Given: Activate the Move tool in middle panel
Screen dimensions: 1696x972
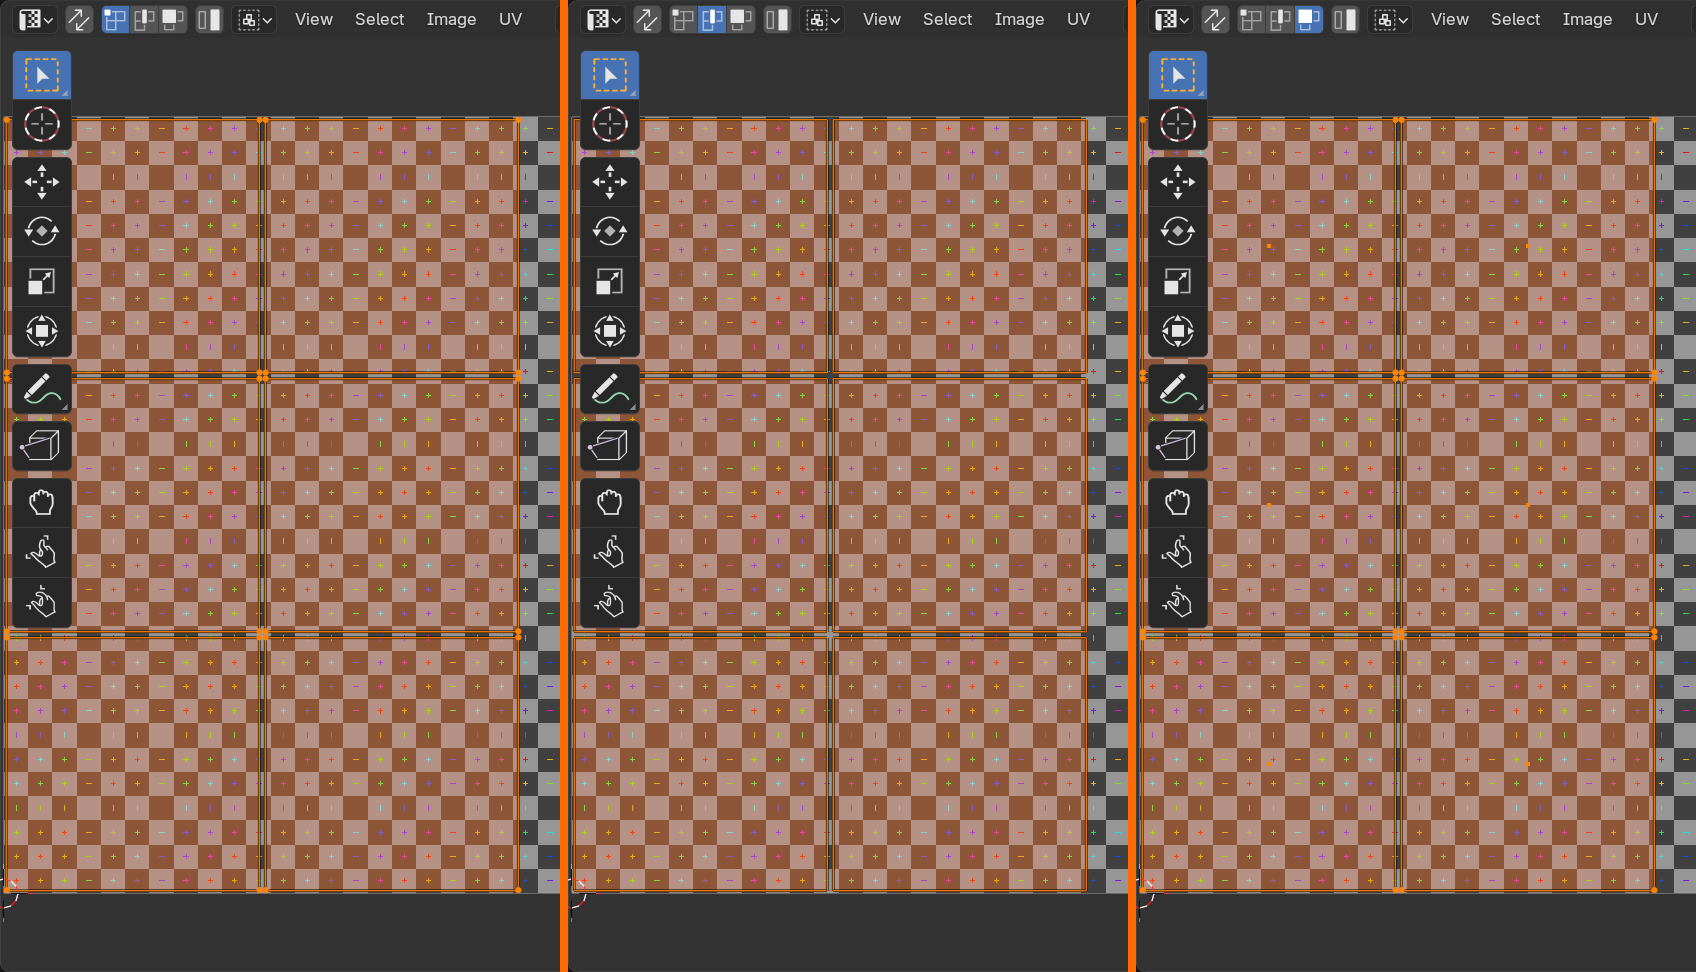Looking at the screenshot, I should (x=610, y=182).
